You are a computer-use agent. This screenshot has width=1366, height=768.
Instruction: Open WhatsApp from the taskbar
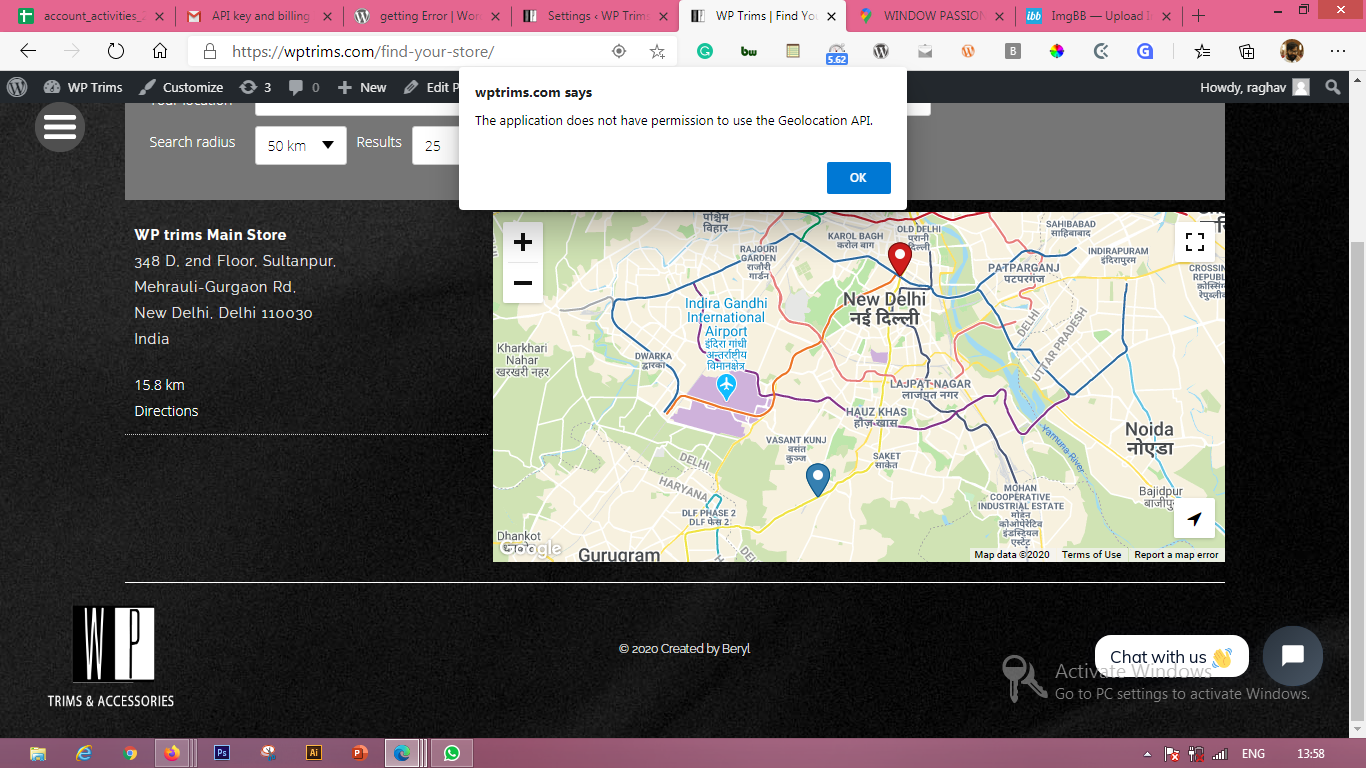(452, 753)
